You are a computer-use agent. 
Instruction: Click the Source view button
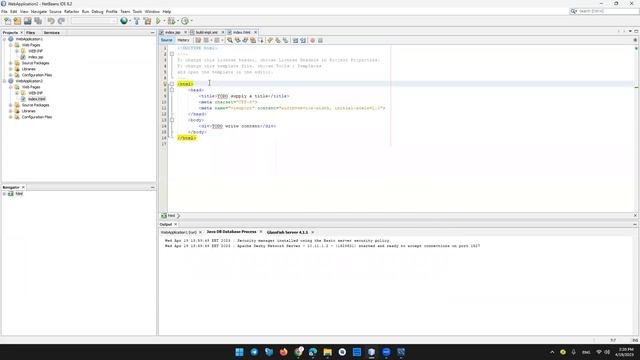pyautogui.click(x=167, y=40)
